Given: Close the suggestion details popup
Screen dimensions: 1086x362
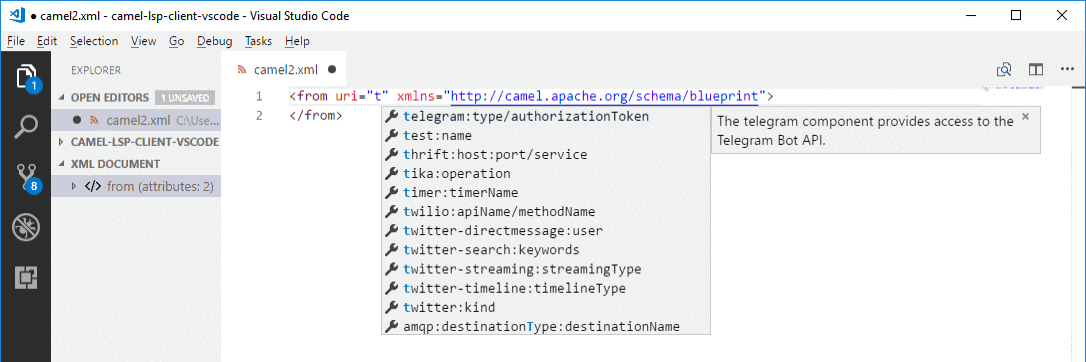Looking at the screenshot, I should point(1026,116).
